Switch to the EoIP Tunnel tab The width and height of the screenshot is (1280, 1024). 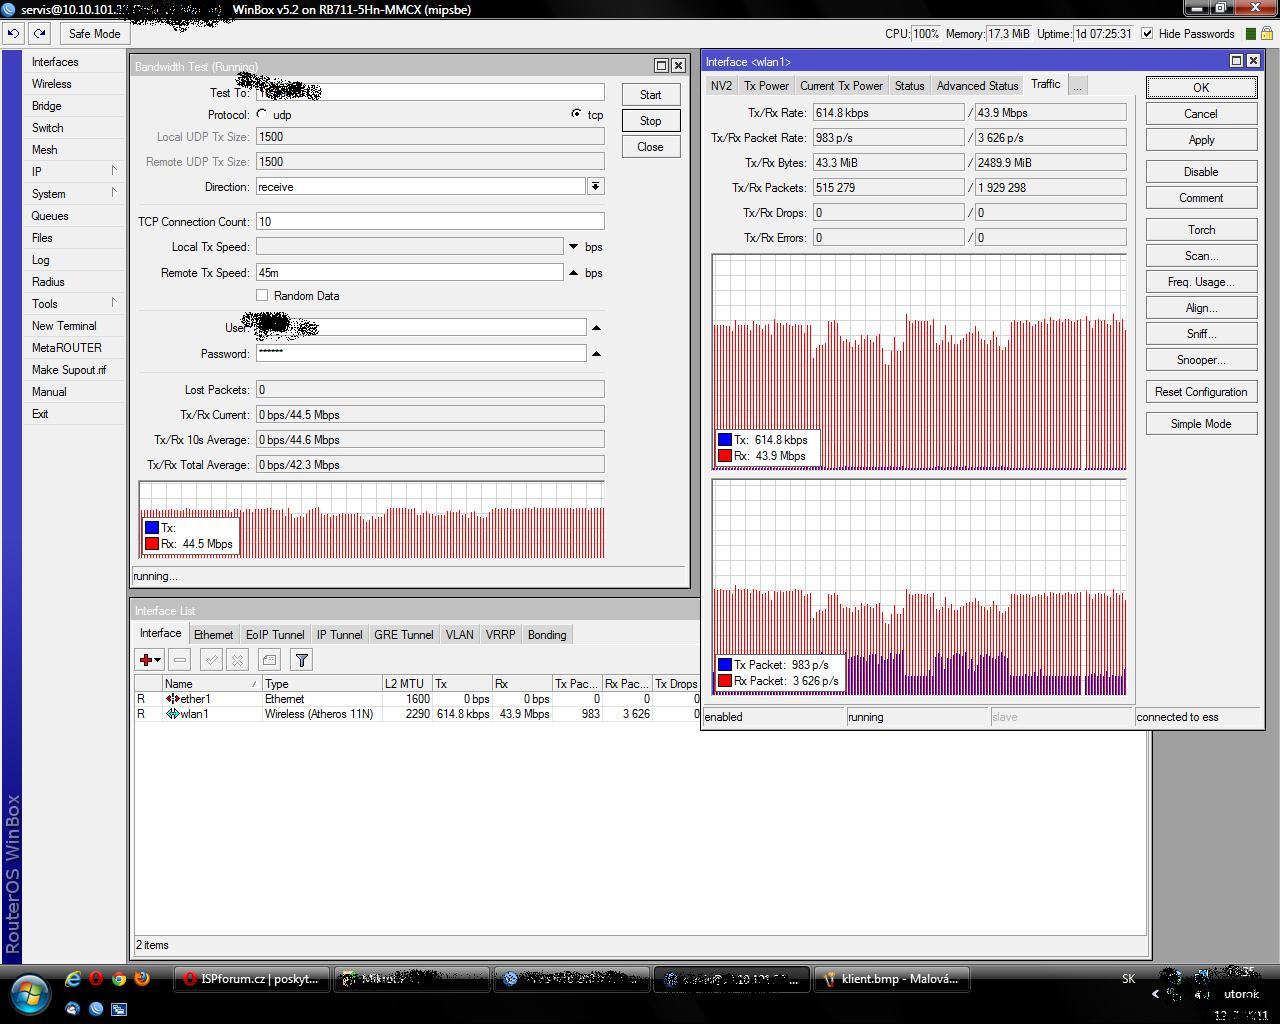275,635
